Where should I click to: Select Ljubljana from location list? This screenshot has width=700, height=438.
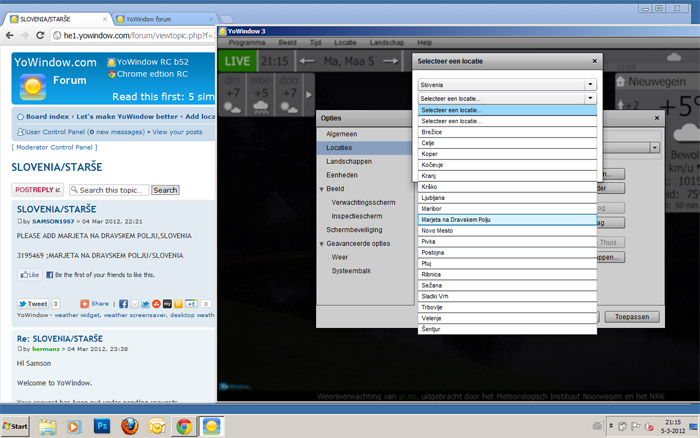tap(507, 198)
